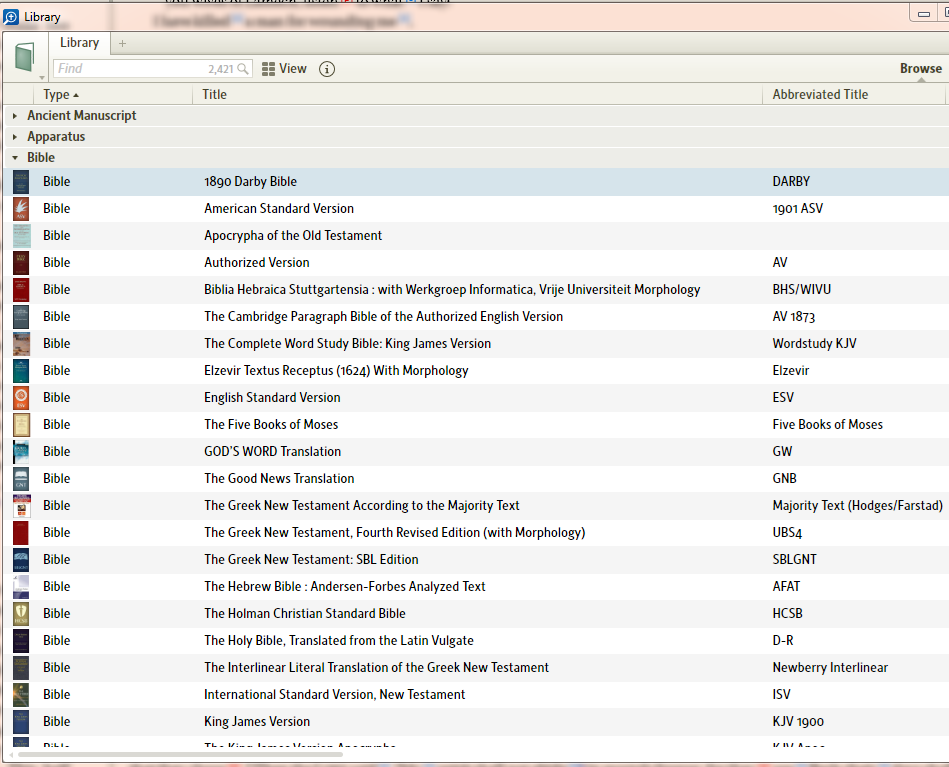Click the Newberry Interlinear cover icon
949x767 pixels.
[21, 668]
